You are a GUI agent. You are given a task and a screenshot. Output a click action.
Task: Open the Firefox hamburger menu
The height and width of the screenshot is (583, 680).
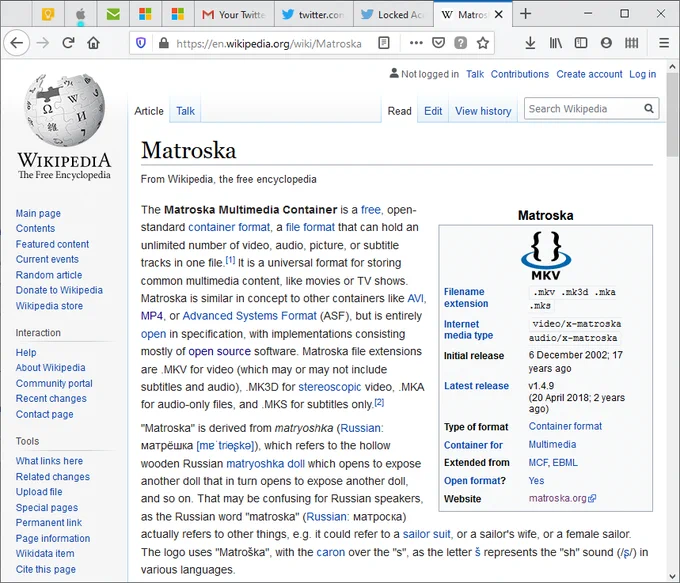[x=664, y=43]
